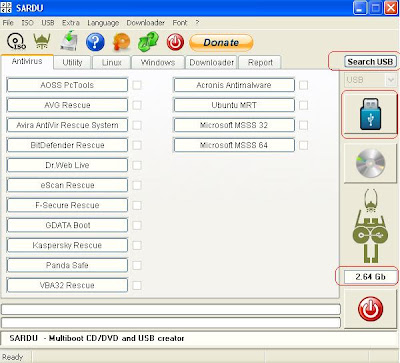This screenshot has height=363, width=400.
Task: Open the USB menu
Action: click(x=48, y=23)
